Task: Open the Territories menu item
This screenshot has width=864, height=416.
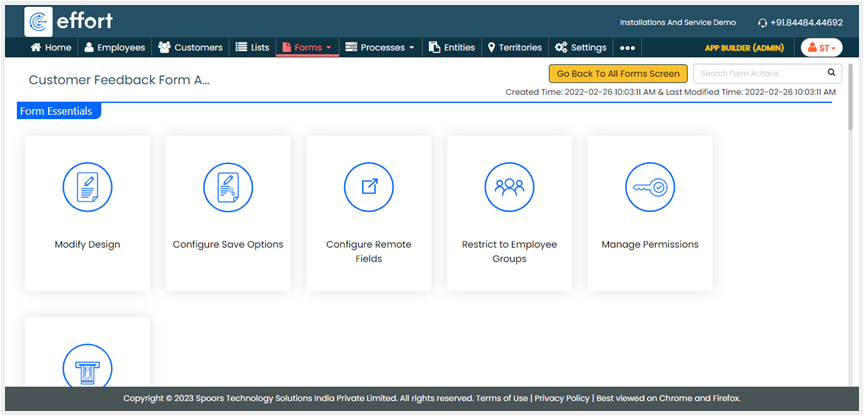Action: click(x=514, y=47)
